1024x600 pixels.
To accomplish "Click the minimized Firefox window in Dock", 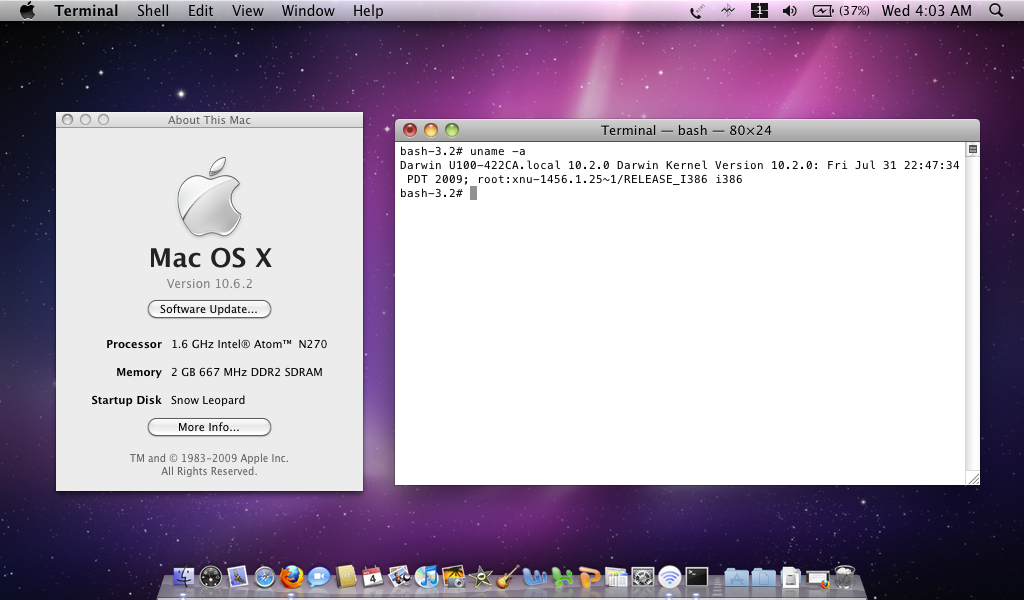I will (x=818, y=578).
